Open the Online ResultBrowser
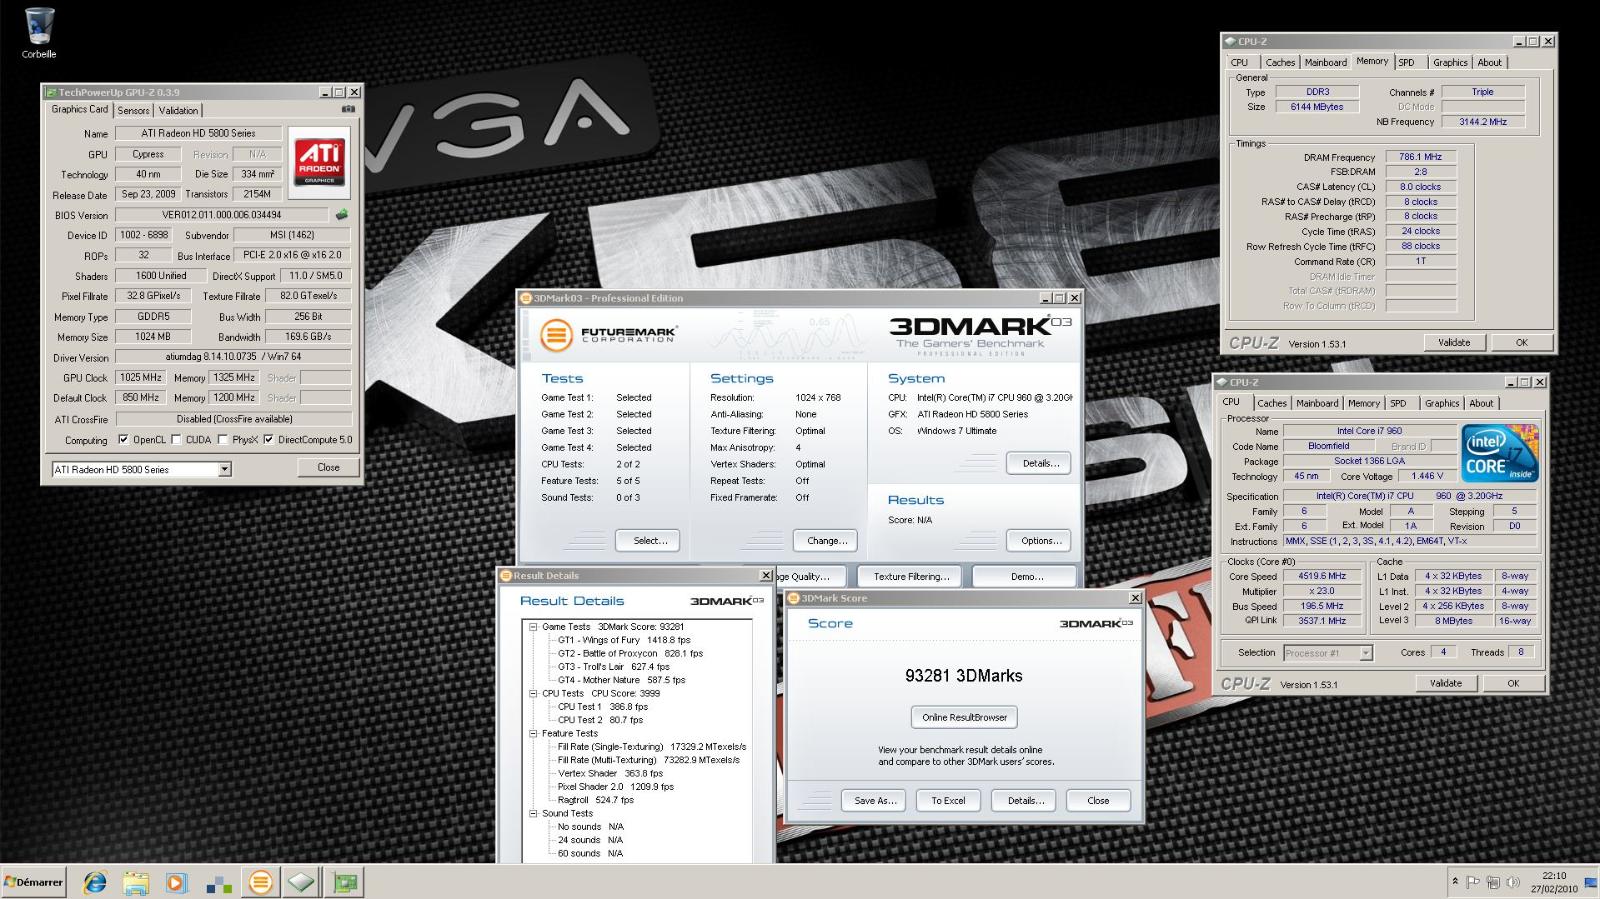 click(964, 717)
